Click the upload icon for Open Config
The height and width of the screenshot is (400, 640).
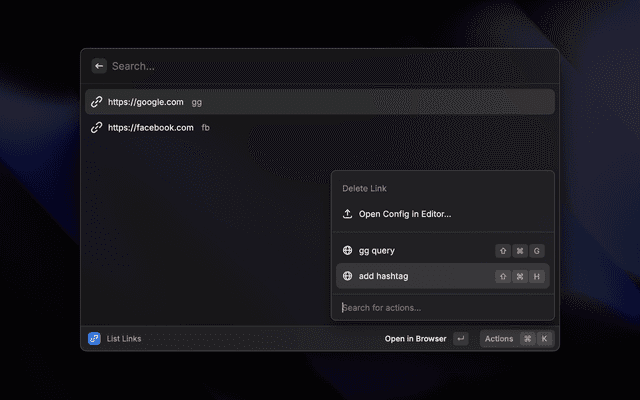[347, 214]
